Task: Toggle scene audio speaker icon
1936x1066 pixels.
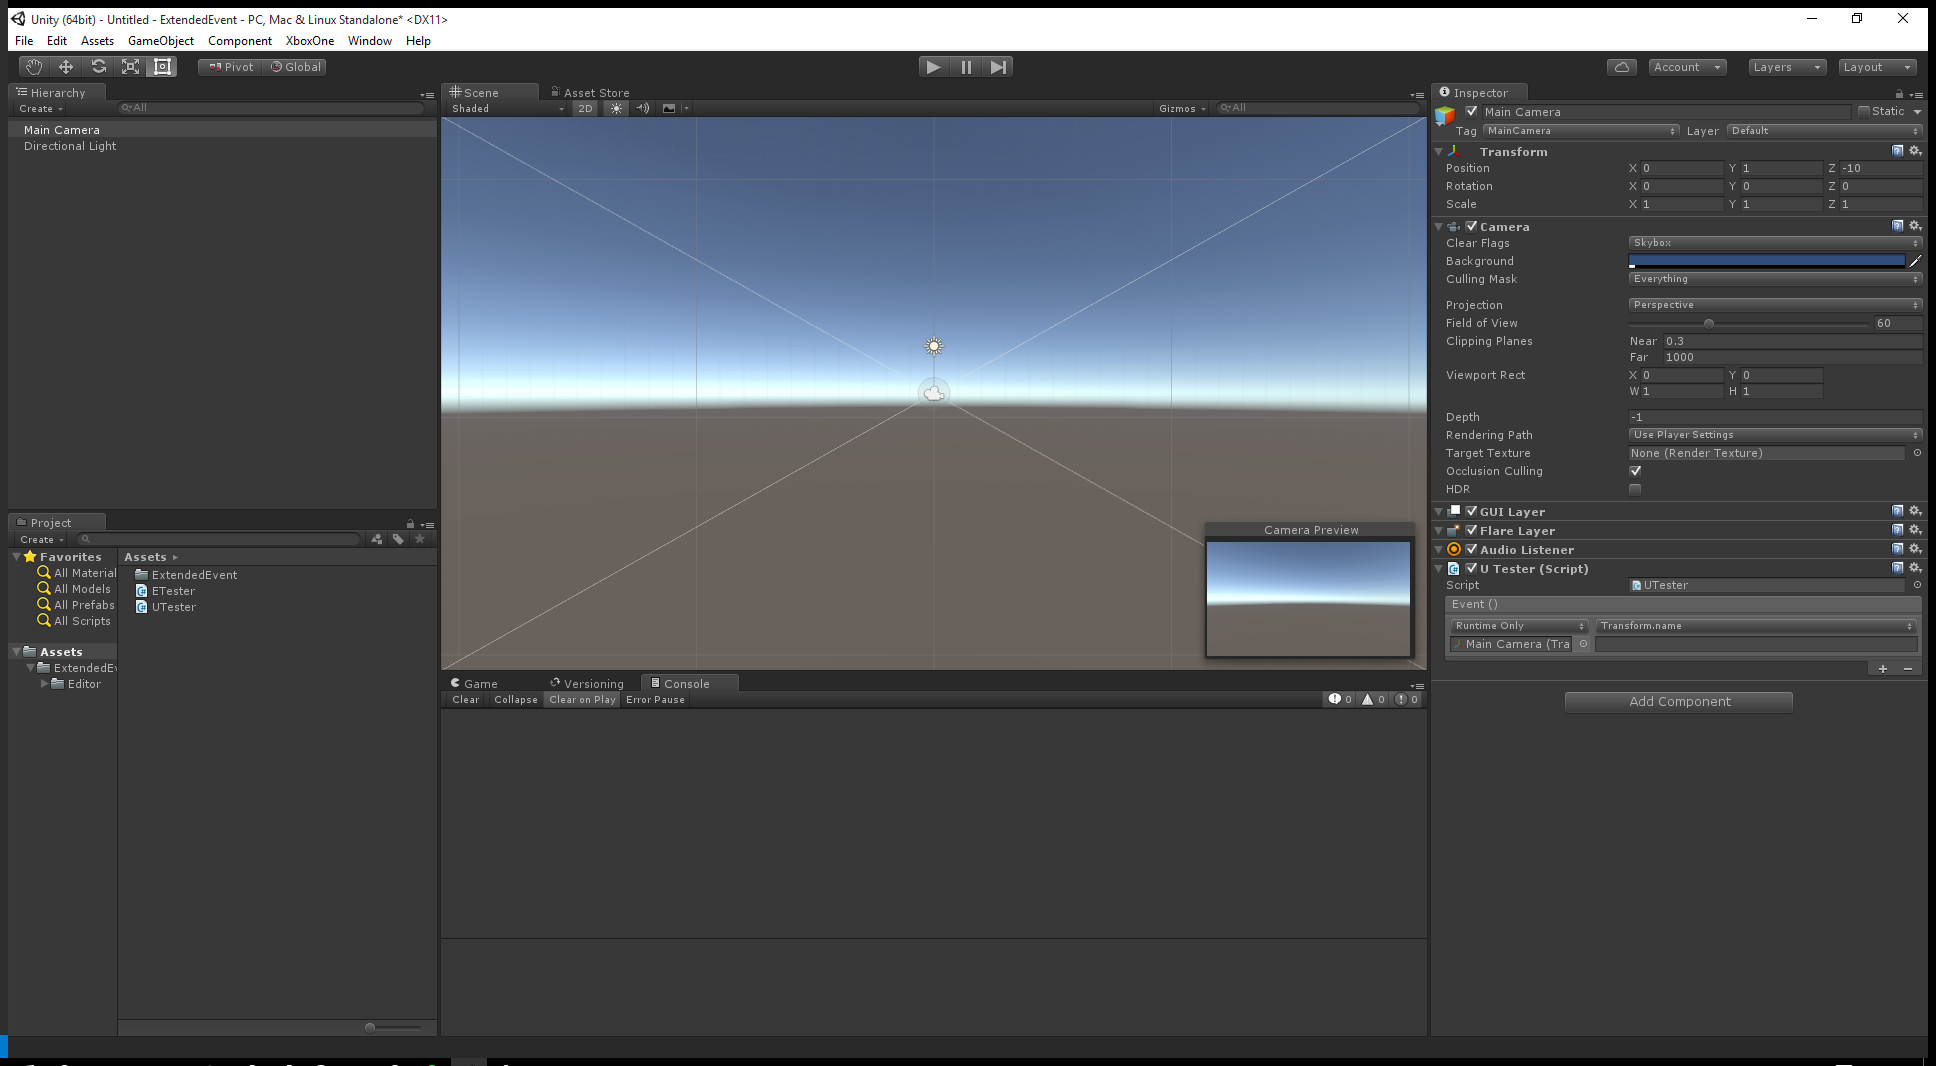Action: (x=643, y=108)
